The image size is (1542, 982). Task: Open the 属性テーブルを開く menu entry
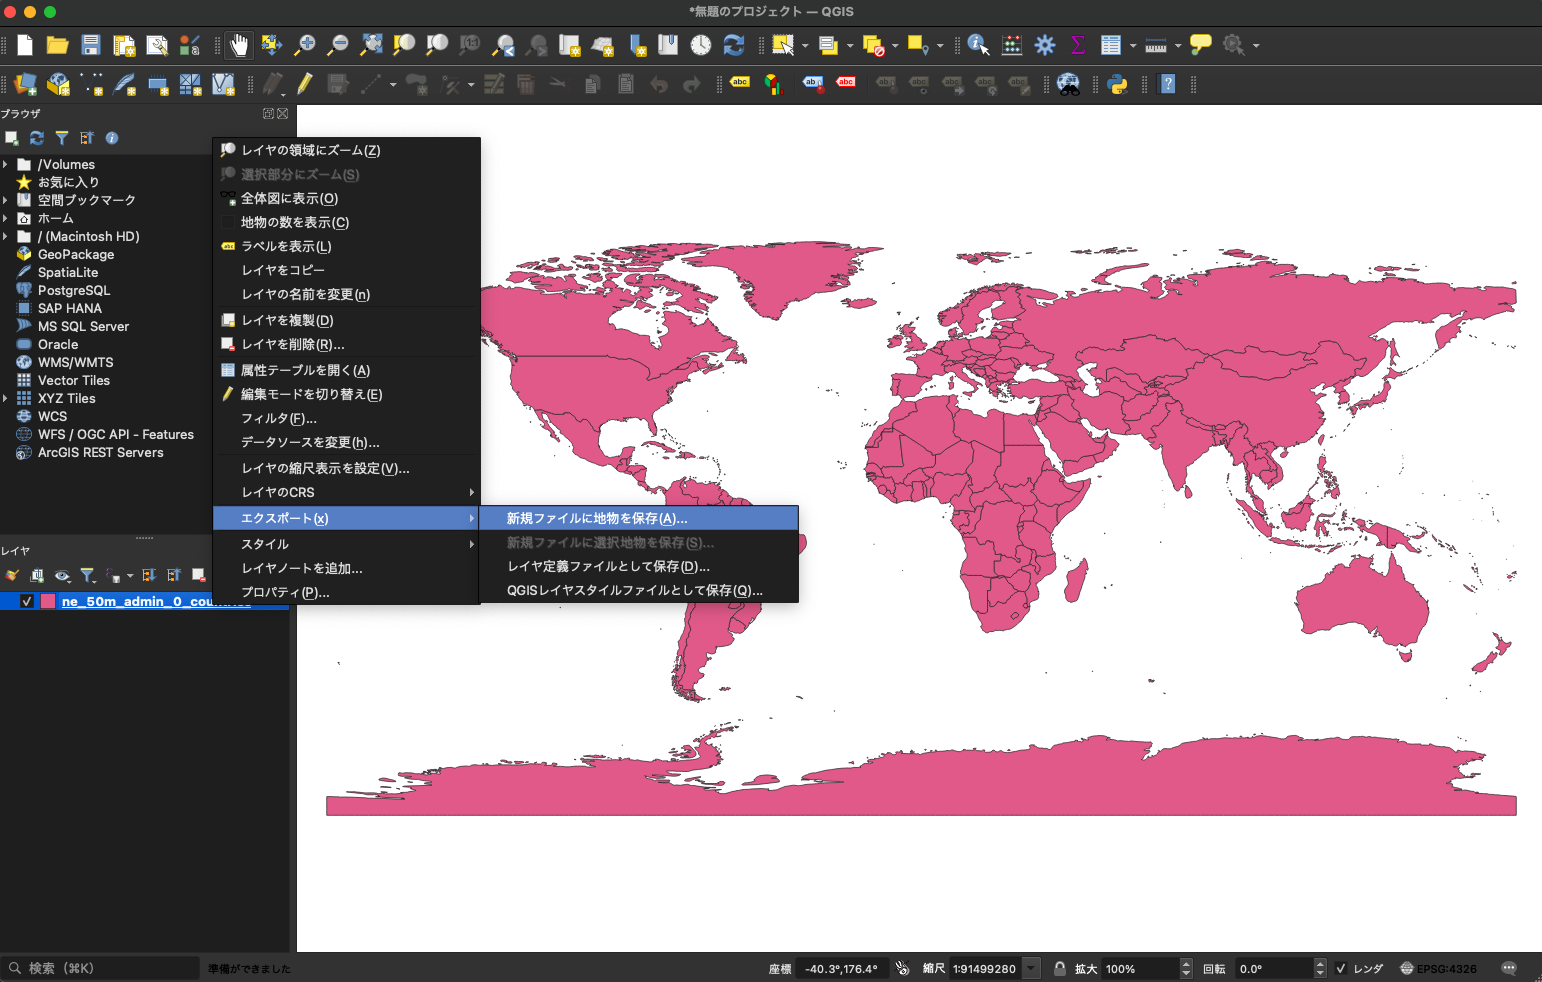coord(300,370)
